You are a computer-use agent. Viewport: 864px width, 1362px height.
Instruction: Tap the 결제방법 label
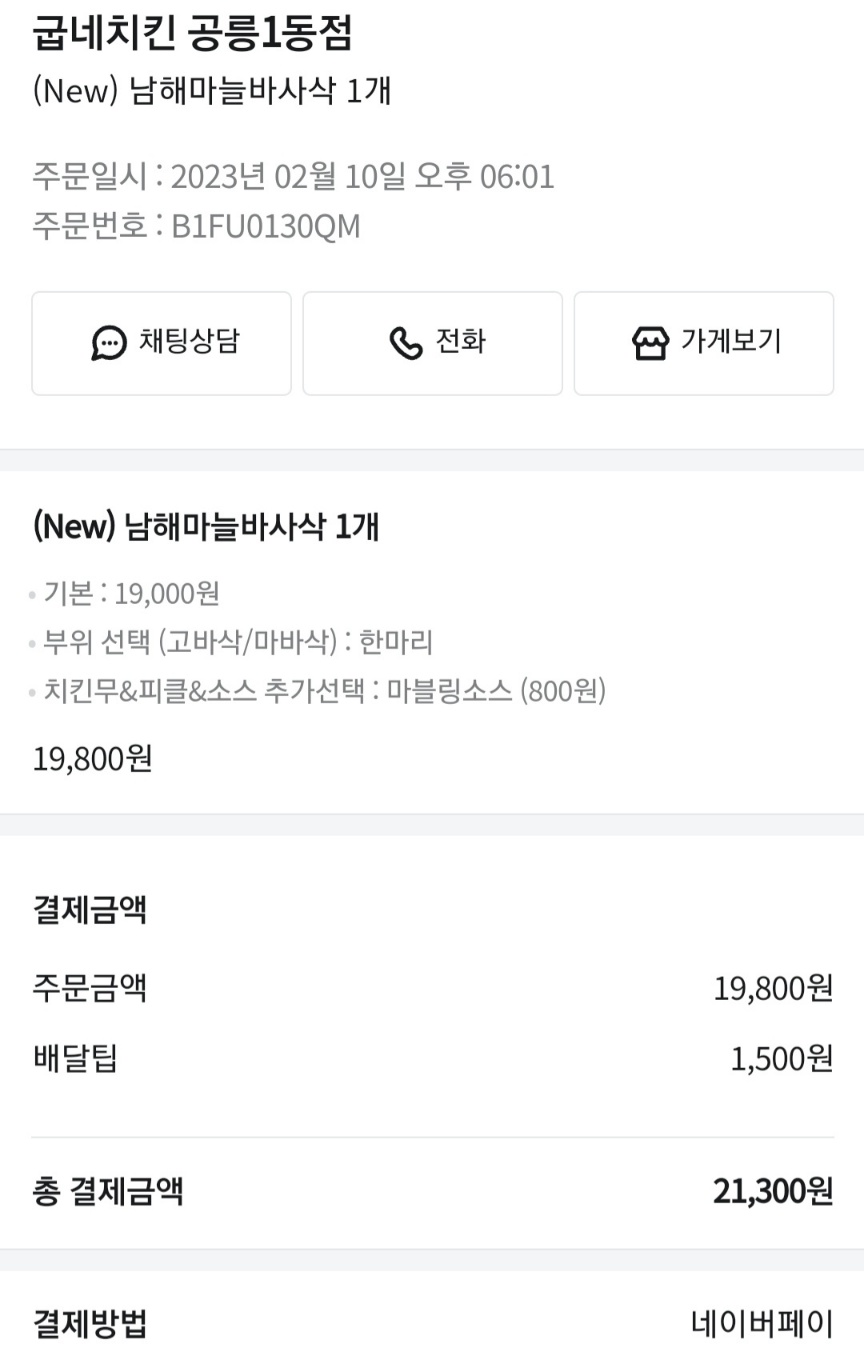pyautogui.click(x=90, y=1325)
